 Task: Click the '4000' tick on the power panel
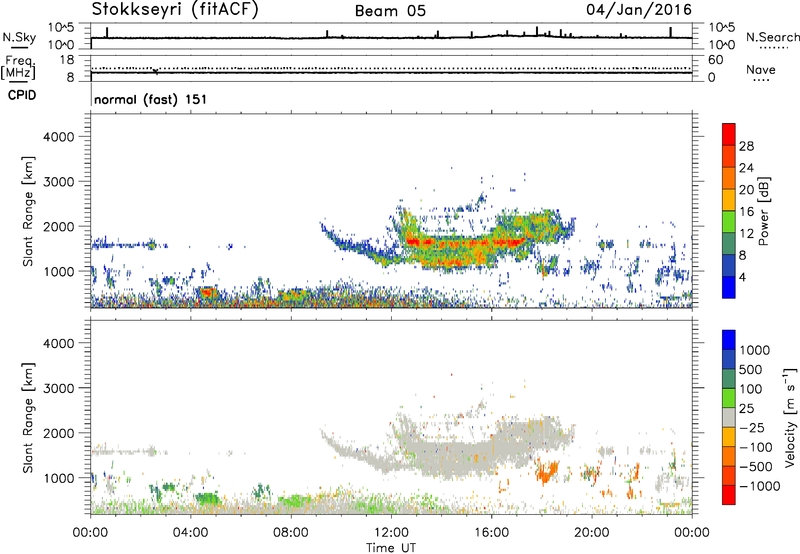pyautogui.click(x=58, y=137)
